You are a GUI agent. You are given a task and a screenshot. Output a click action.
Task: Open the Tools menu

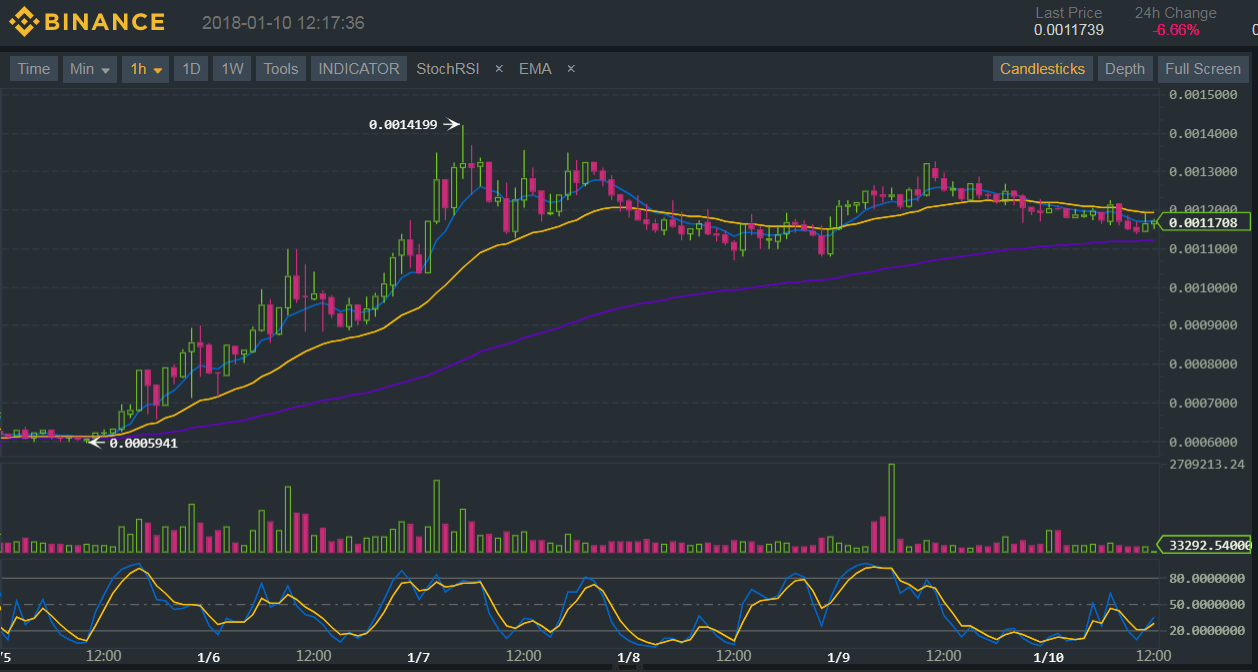[281, 69]
